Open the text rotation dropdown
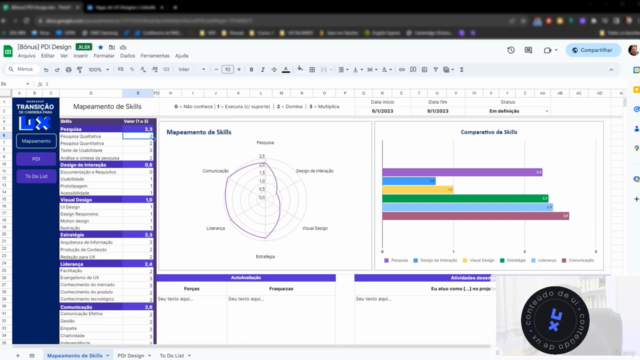Image resolution: width=640 pixels, height=360 pixels. tap(387, 70)
